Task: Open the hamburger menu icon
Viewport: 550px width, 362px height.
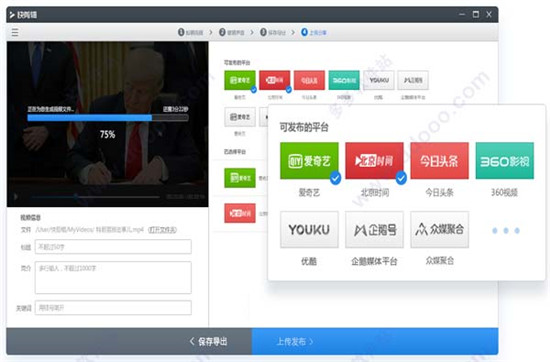Action: click(x=15, y=33)
